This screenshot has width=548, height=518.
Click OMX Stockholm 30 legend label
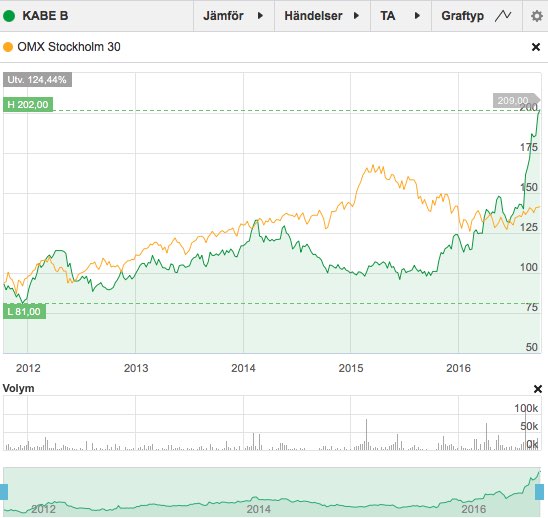[x=69, y=47]
